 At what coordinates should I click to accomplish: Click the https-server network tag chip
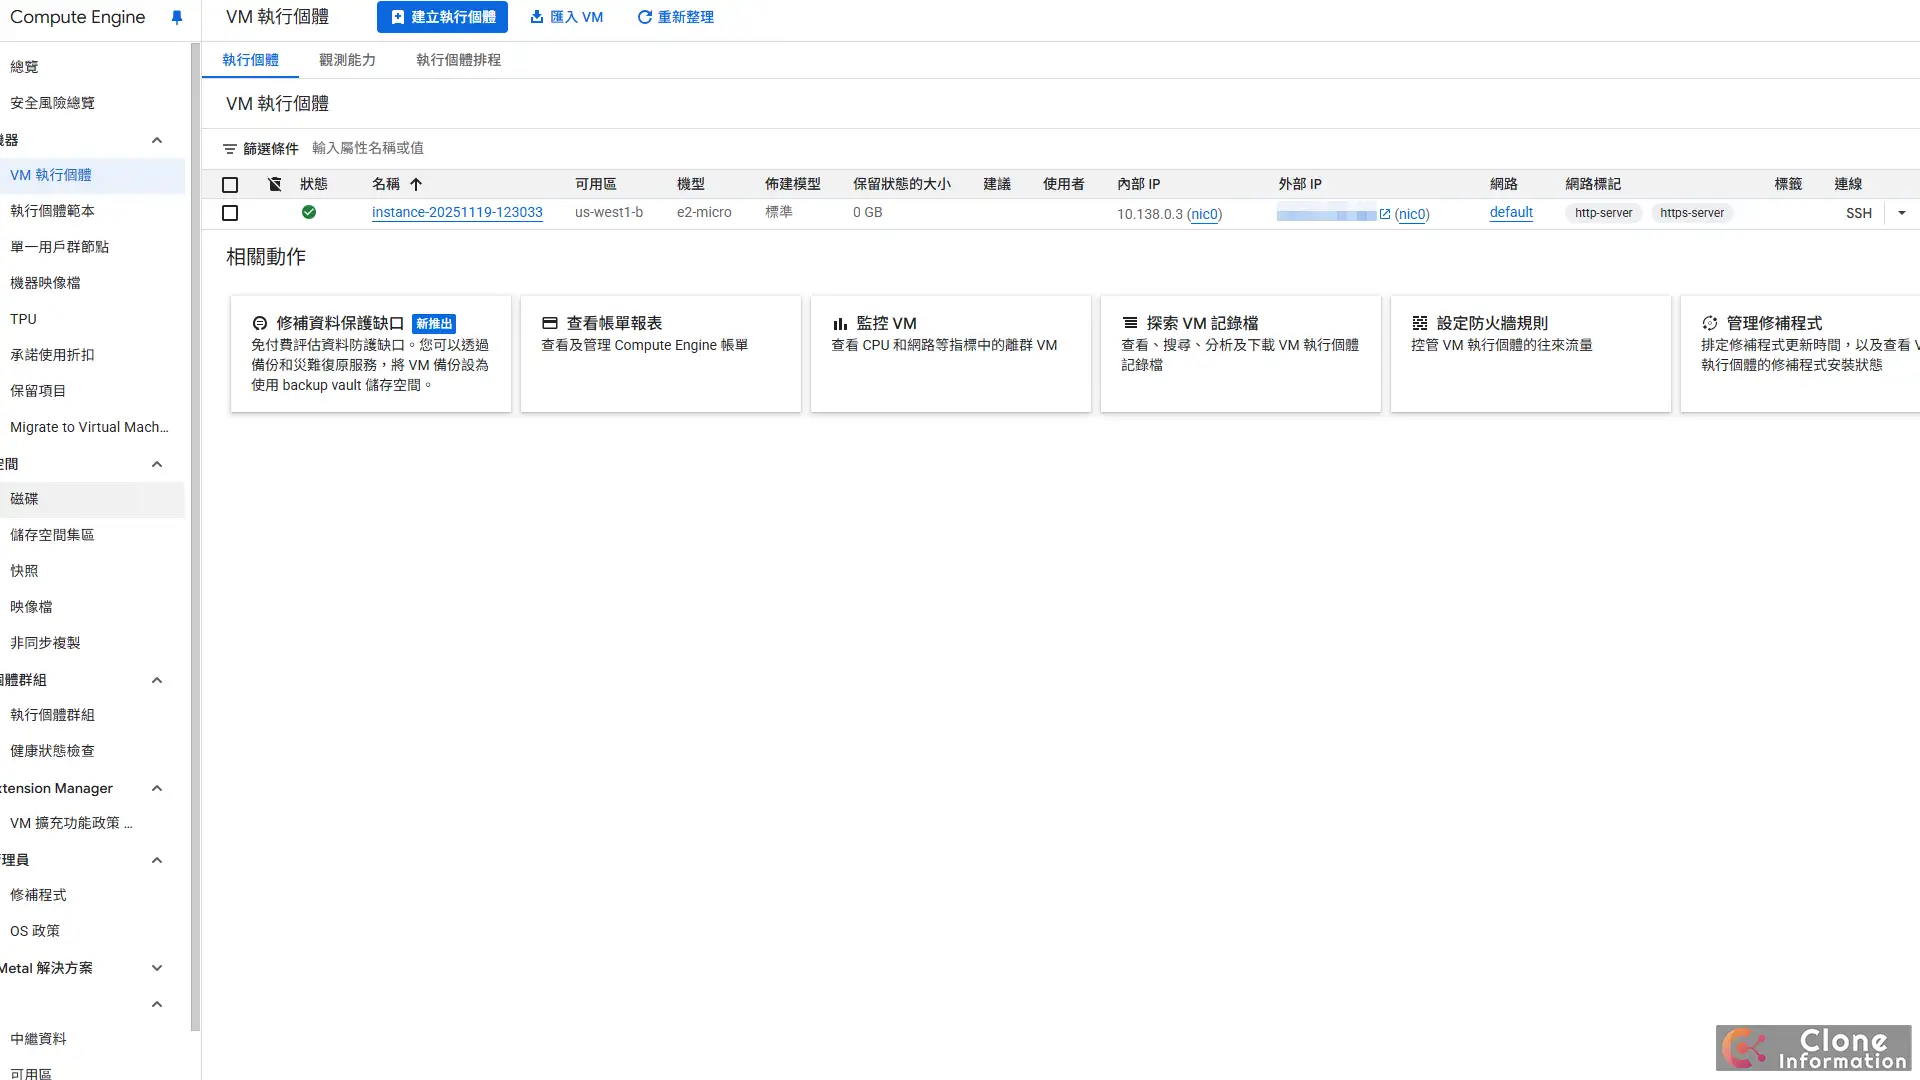[1692, 213]
